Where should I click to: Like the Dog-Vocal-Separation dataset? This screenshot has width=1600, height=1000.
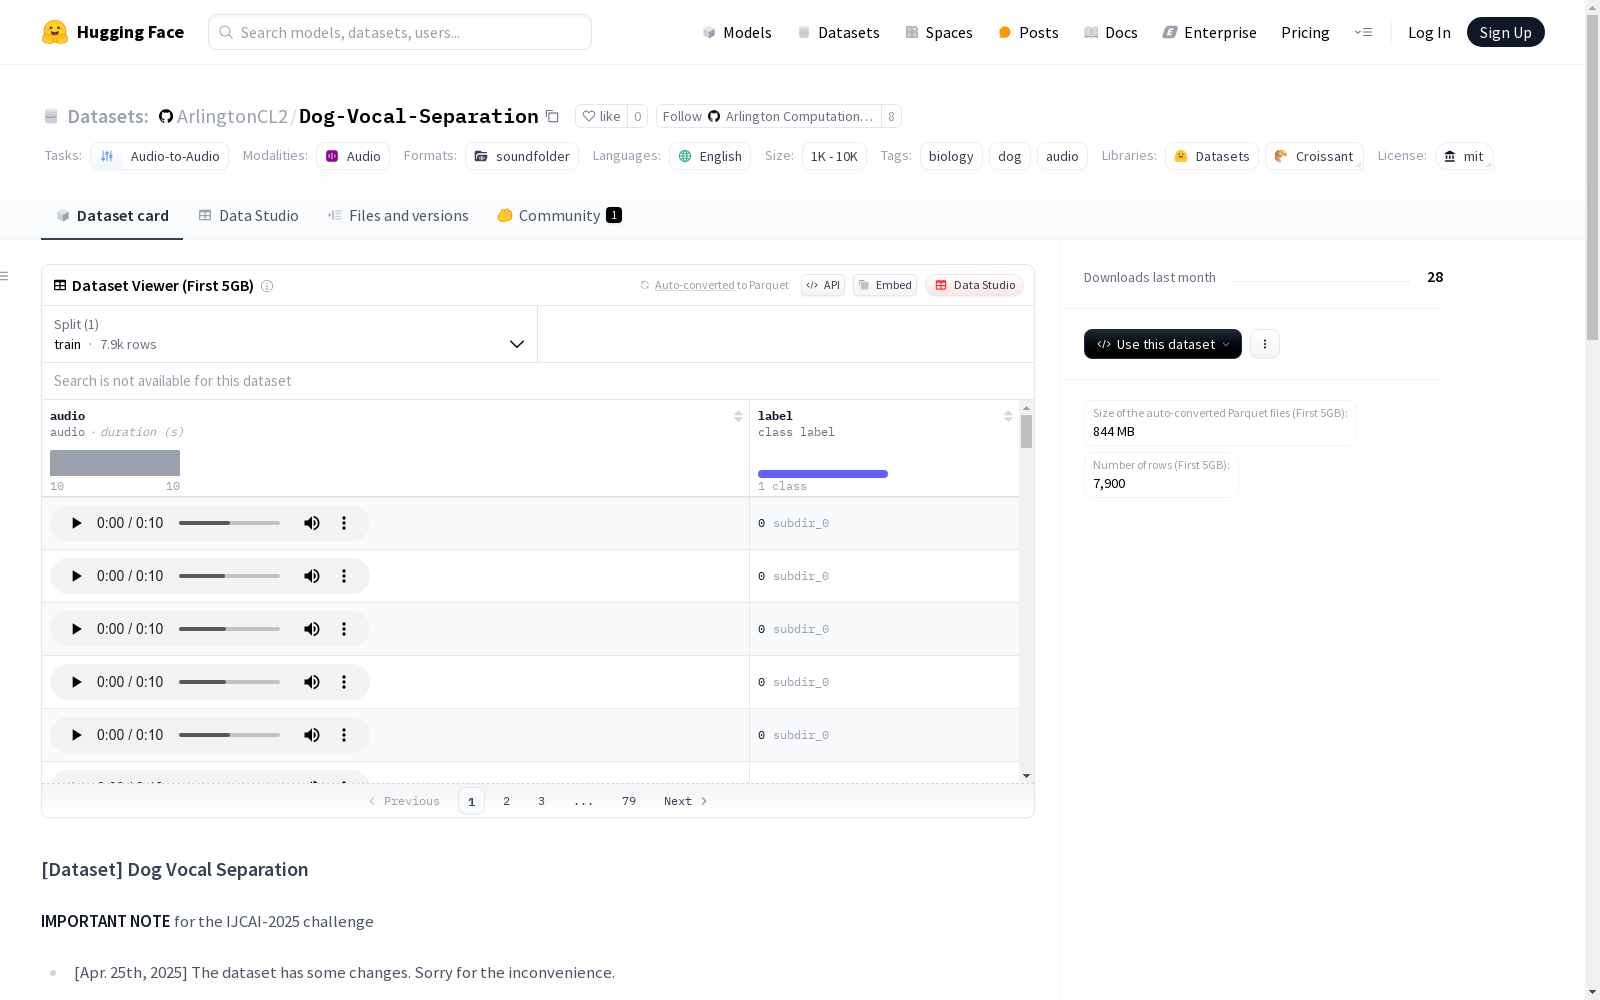[602, 116]
